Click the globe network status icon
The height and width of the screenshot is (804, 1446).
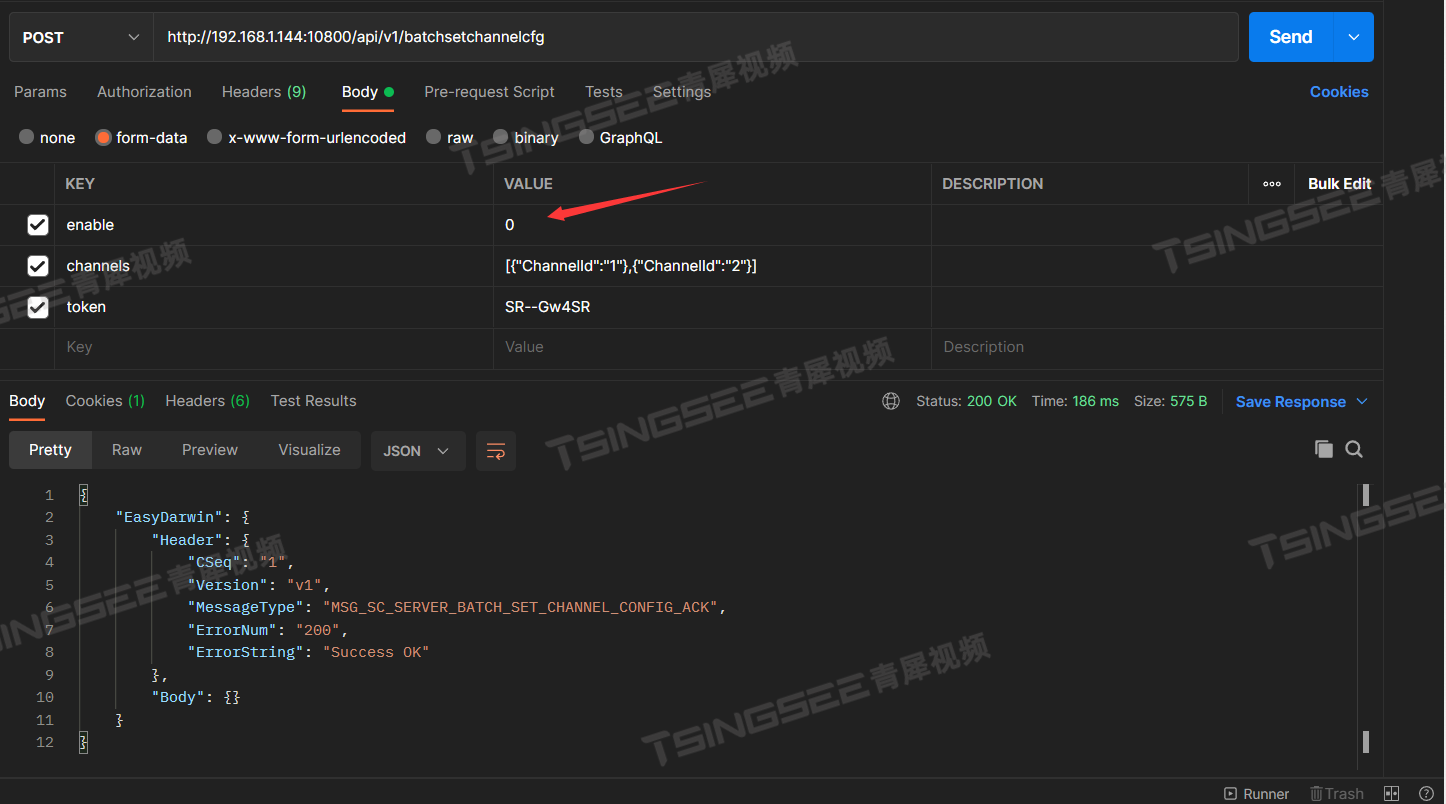pos(890,401)
